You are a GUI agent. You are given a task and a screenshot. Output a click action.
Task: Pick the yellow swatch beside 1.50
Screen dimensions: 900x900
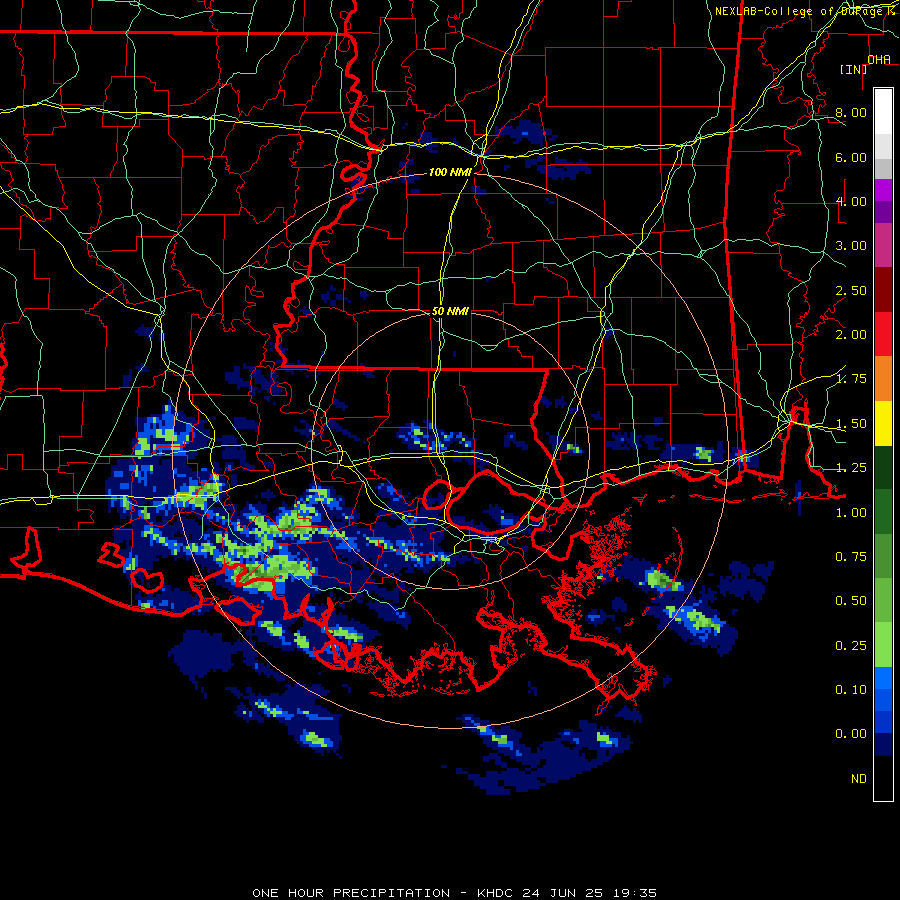883,423
